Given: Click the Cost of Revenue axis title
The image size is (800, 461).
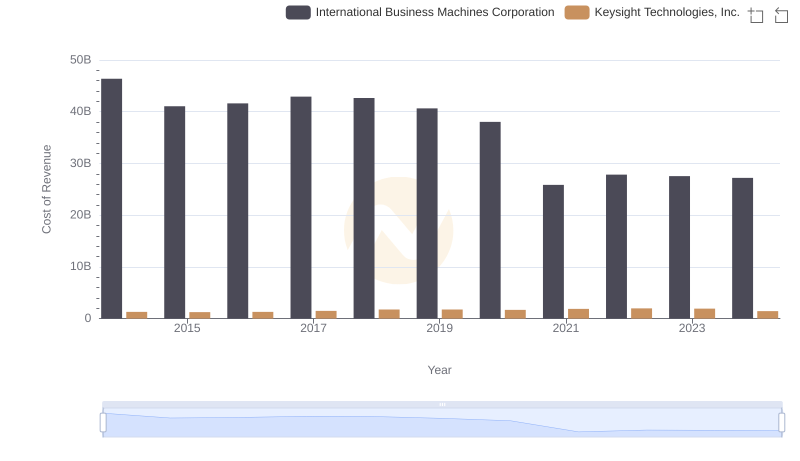Looking at the screenshot, I should point(47,189).
